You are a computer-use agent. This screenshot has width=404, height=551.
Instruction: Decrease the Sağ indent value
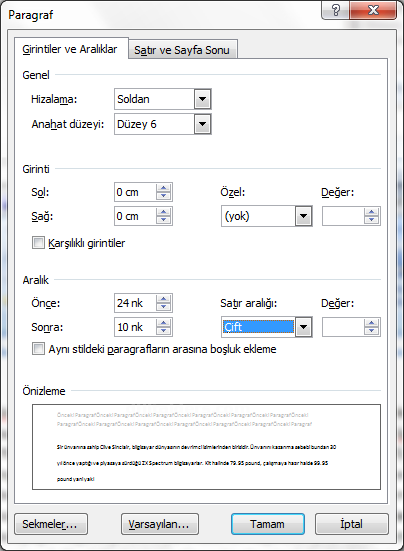163,220
